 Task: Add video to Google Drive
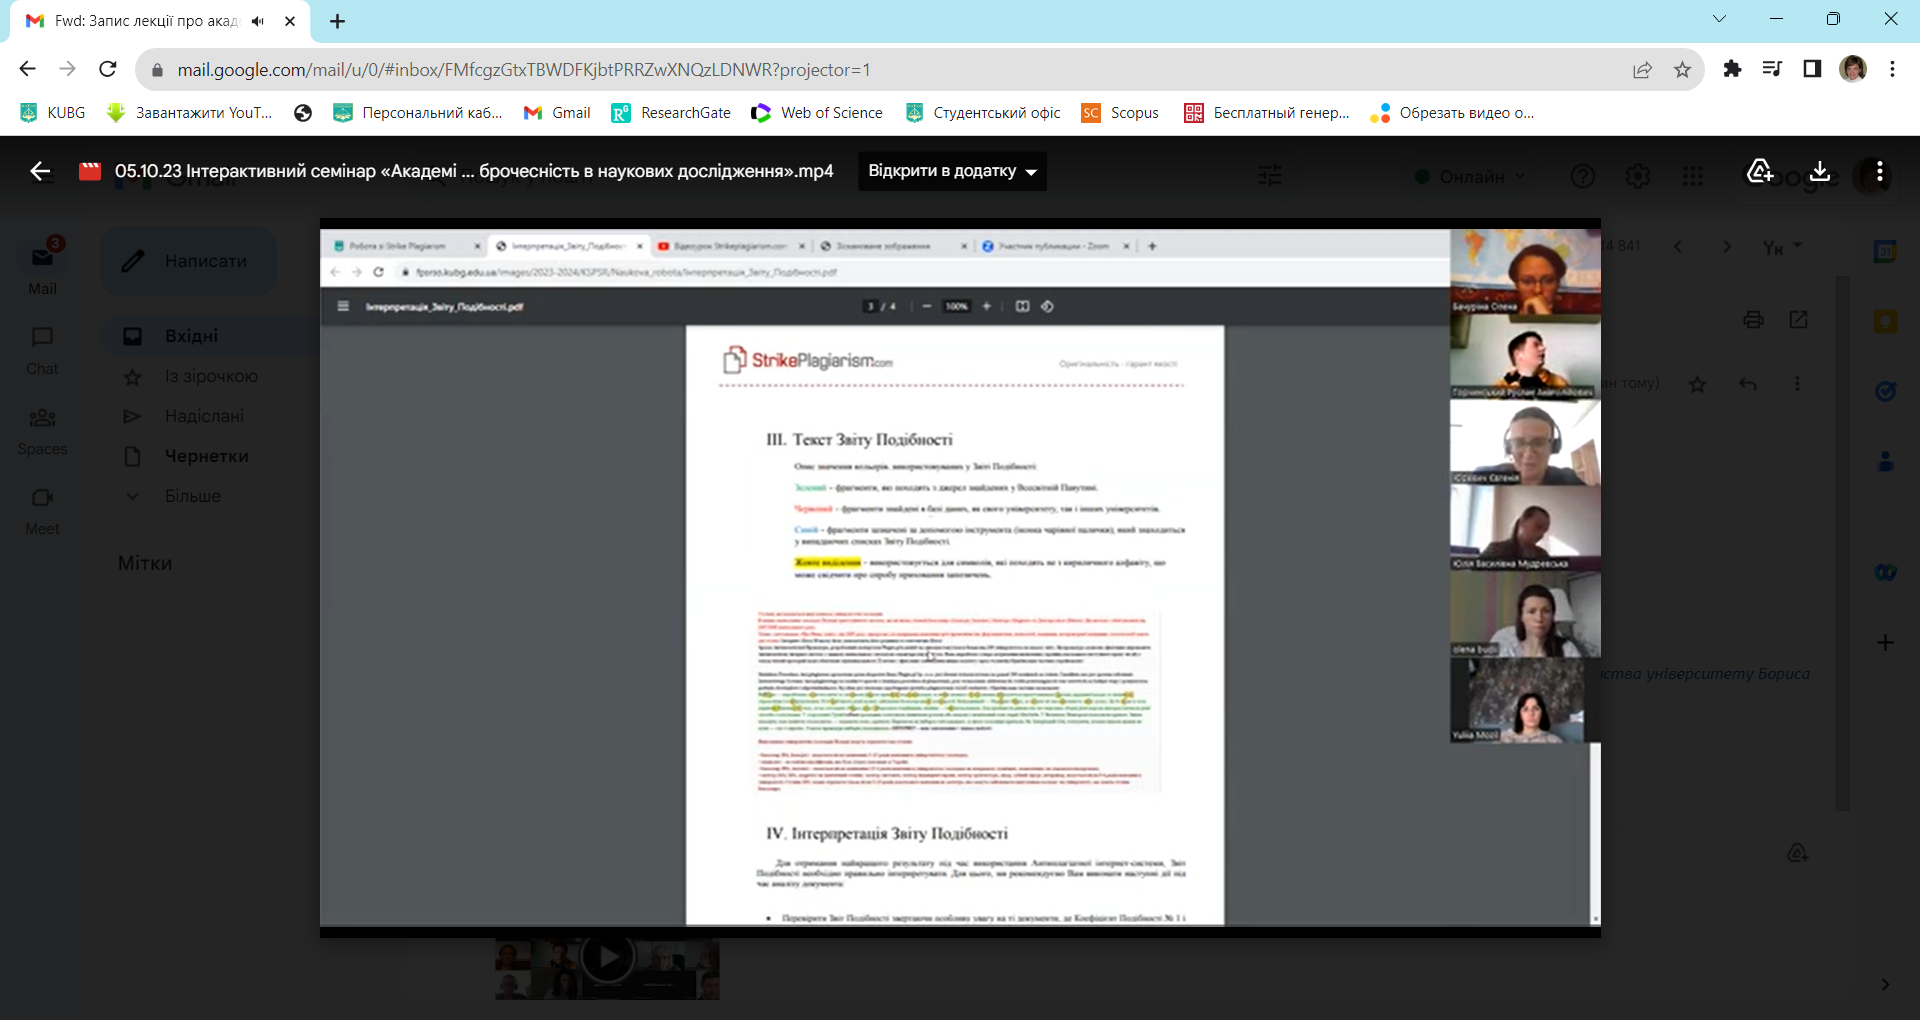click(x=1759, y=171)
